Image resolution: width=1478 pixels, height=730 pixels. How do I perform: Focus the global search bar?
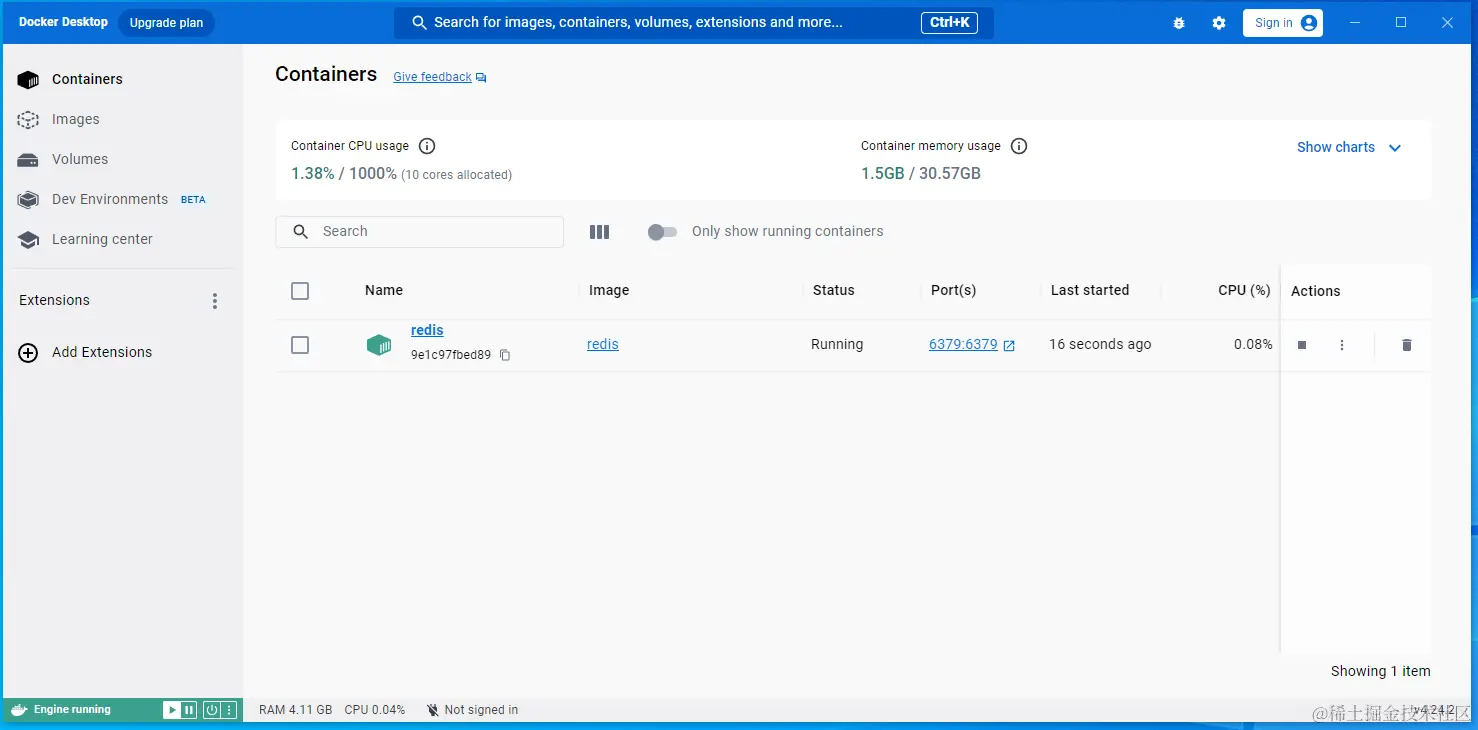[x=694, y=22]
